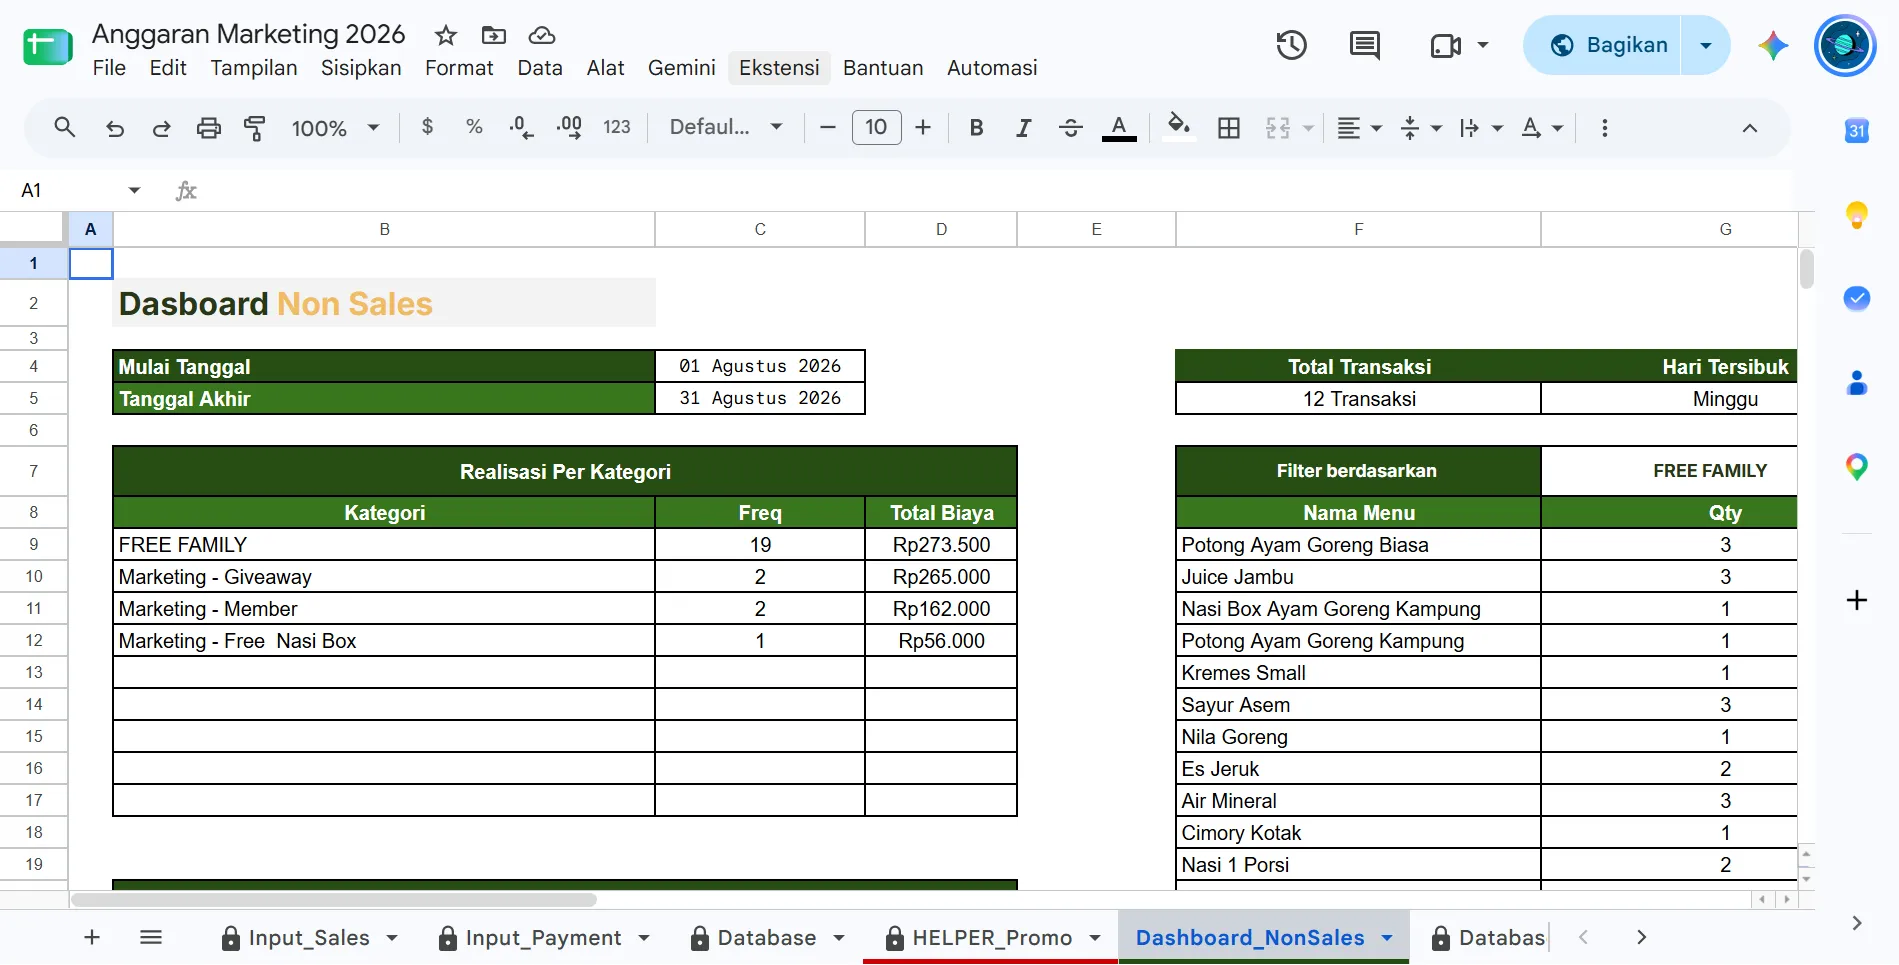The image size is (1899, 965).
Task: Activate the paint format roller
Action: (255, 128)
